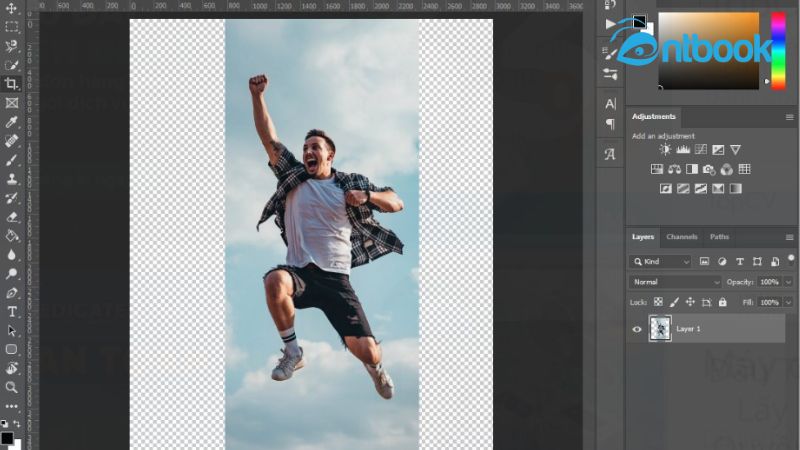Open the Layers panel menu
Viewport: 800px width, 450px height.
point(789,237)
